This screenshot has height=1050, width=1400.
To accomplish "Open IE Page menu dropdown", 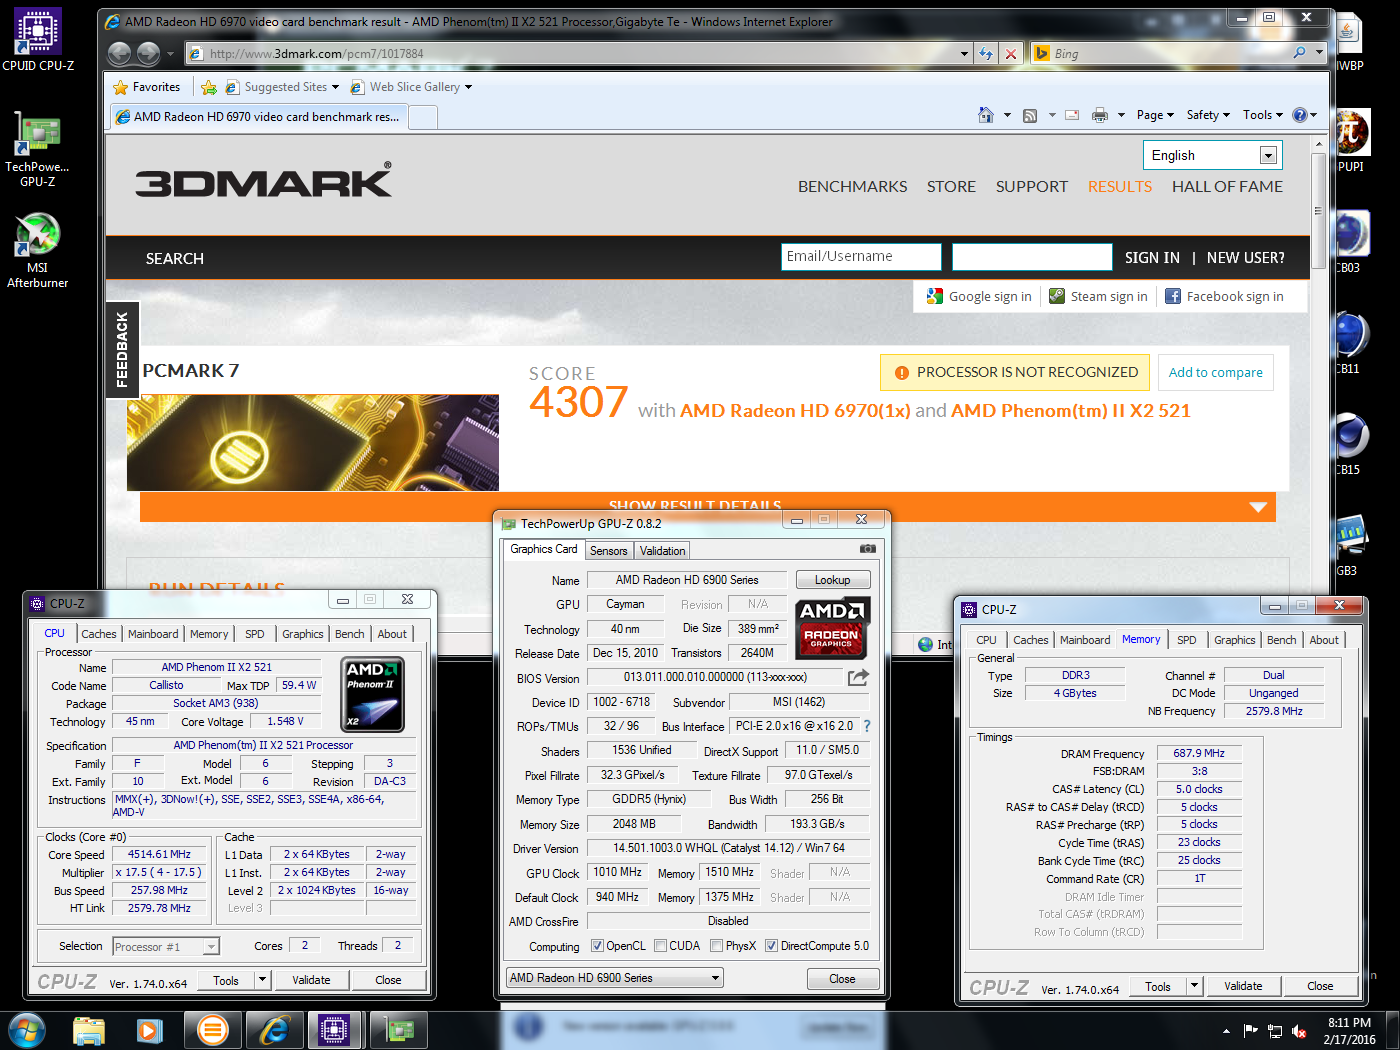I will click(1155, 115).
